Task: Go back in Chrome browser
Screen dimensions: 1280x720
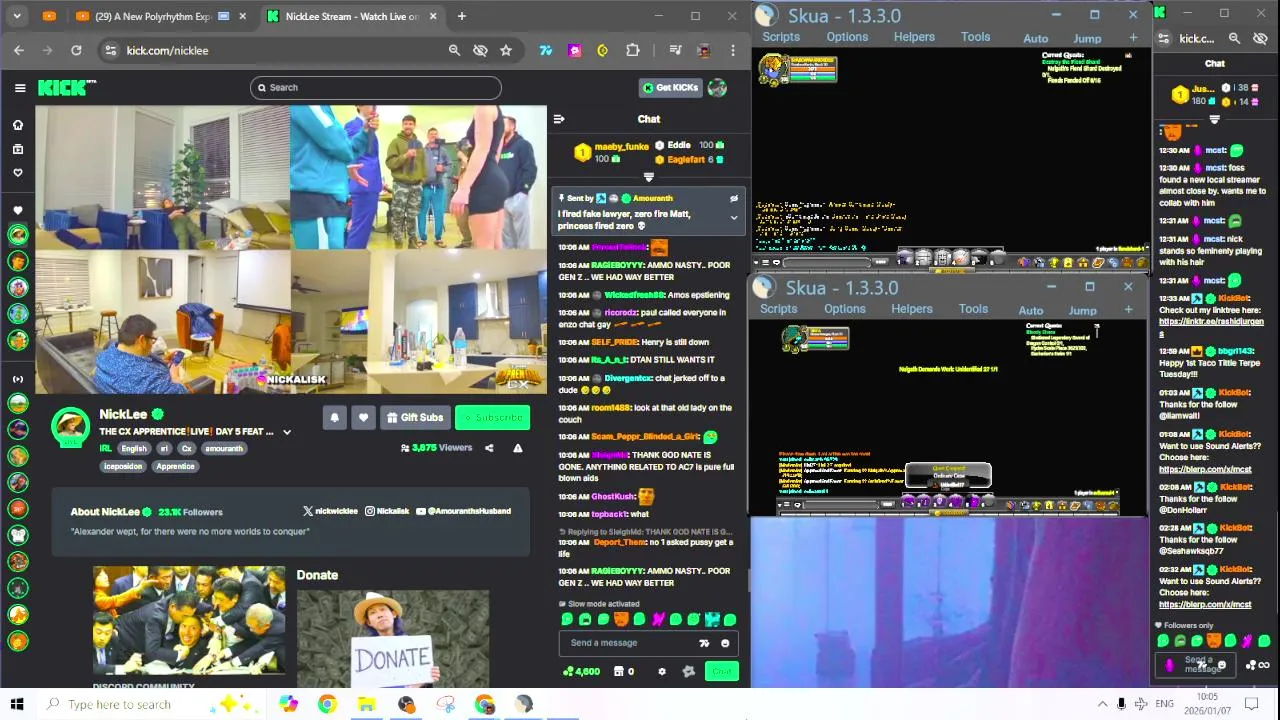Action: tap(19, 50)
